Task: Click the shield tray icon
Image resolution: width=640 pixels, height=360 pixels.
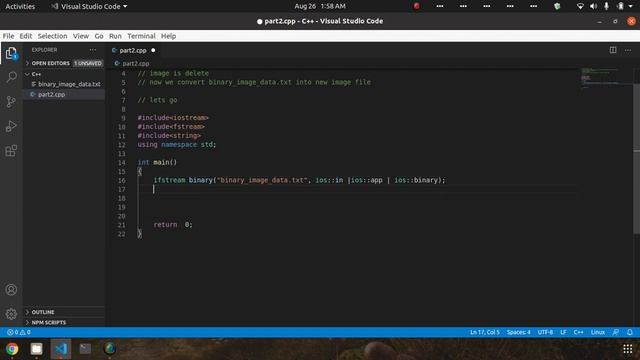Action: coord(557,6)
